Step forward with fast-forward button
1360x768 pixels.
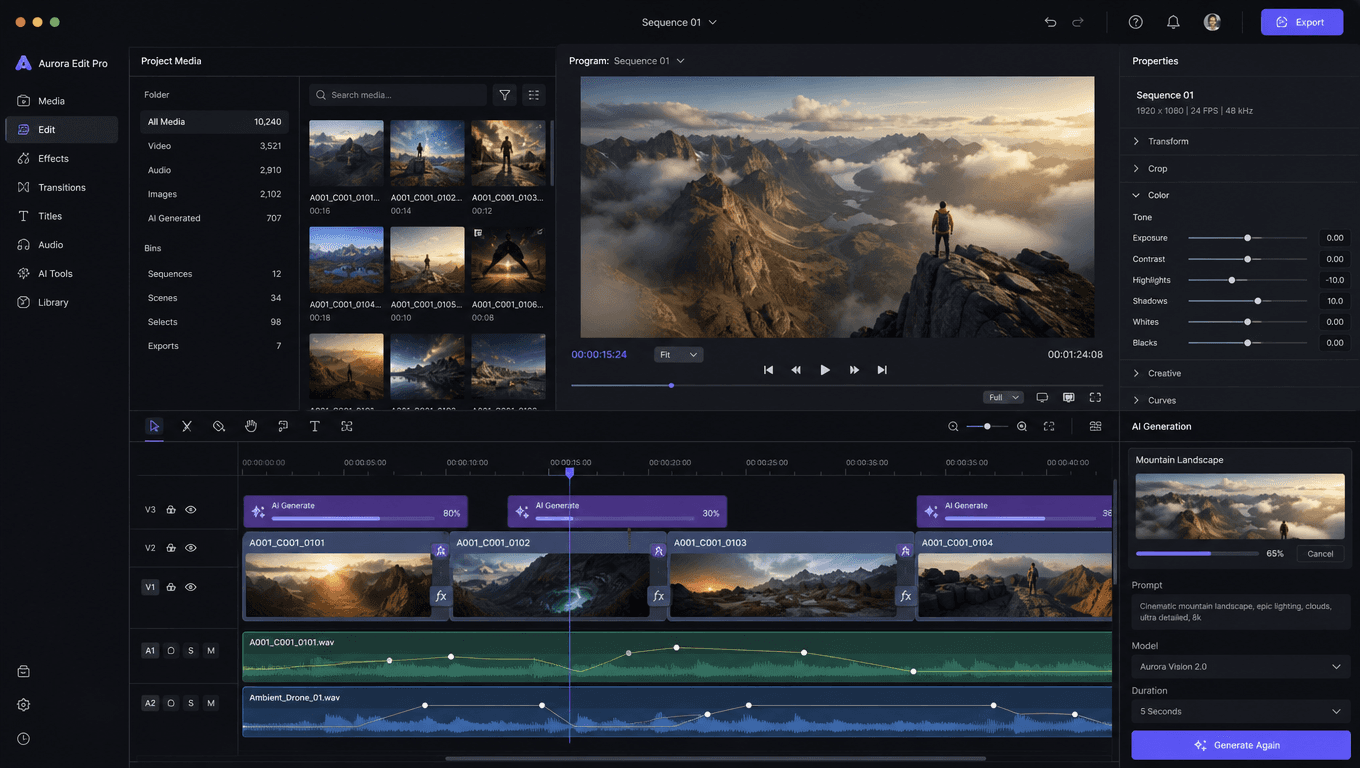pos(854,370)
